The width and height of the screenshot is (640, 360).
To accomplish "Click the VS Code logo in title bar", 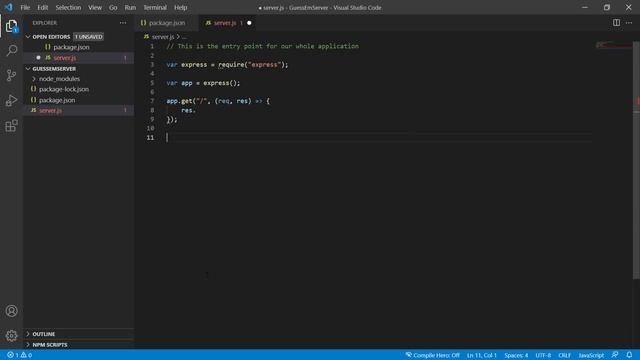I will click(9, 7).
